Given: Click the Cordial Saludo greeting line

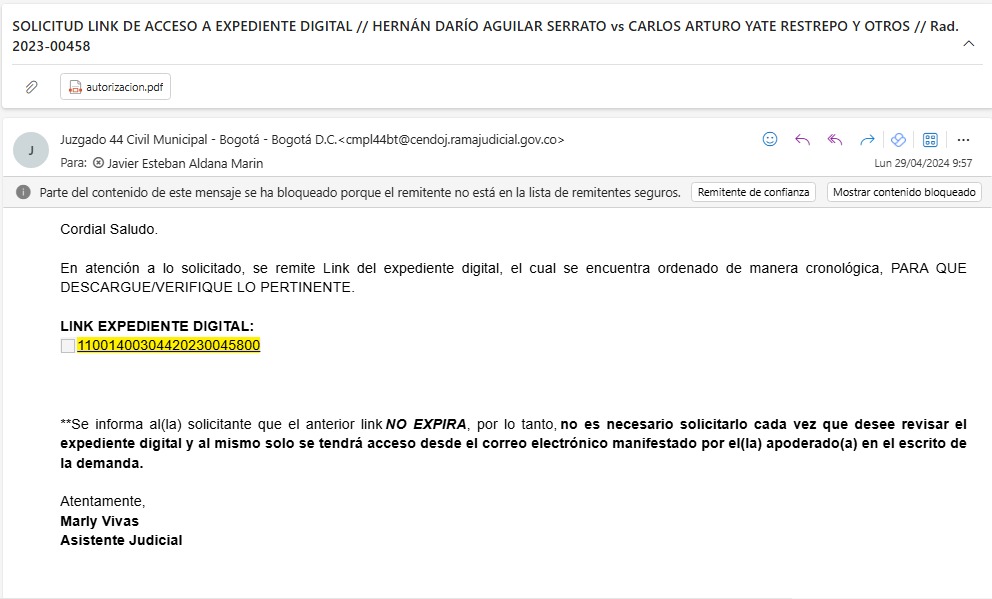Looking at the screenshot, I should click(109, 230).
